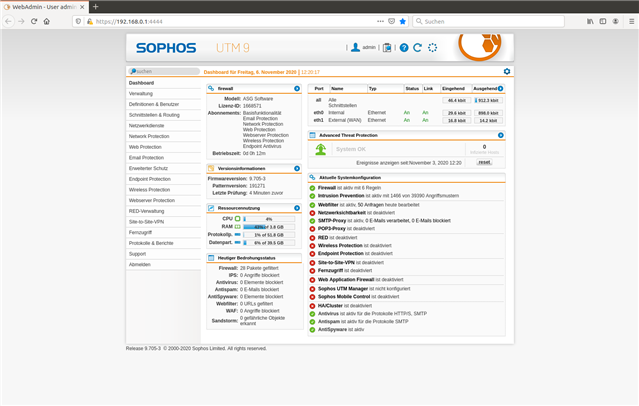
Task: Click the eth1 External (WAN) interface row
Action: point(407,120)
